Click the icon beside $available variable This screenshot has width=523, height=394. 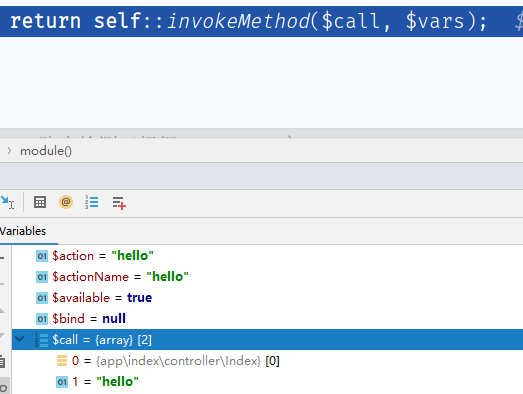point(42,298)
